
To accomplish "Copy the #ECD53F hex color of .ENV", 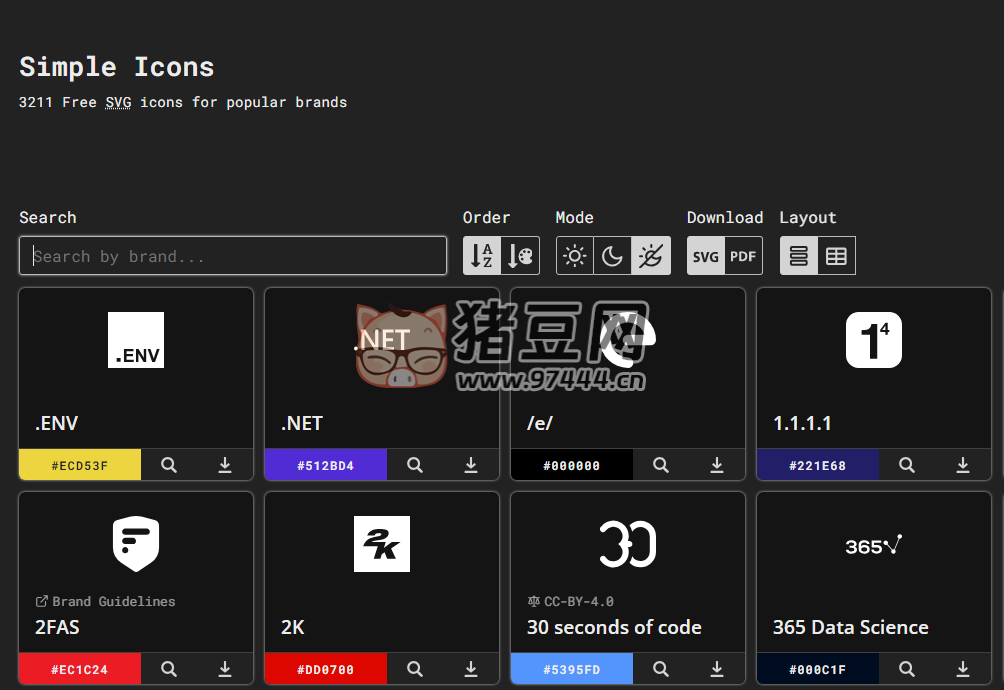I will (x=80, y=464).
